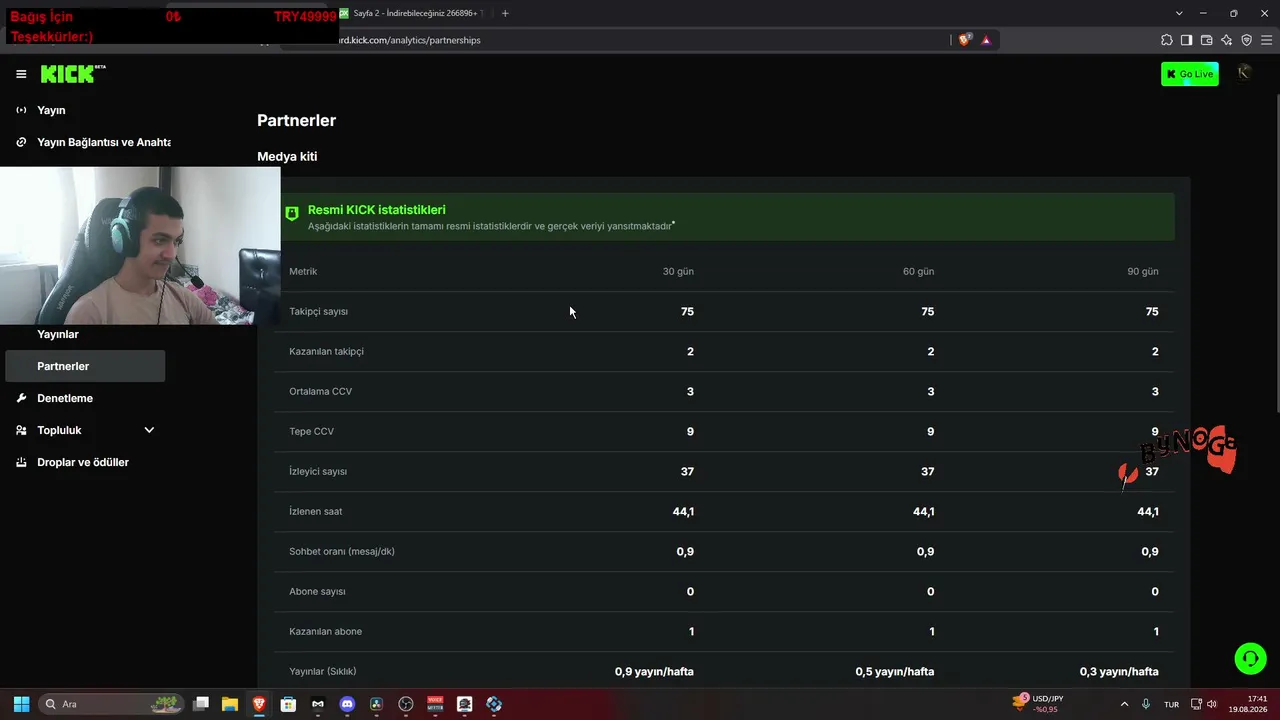Open the tab search dropdown arrow
1280x720 pixels.
point(1179,13)
